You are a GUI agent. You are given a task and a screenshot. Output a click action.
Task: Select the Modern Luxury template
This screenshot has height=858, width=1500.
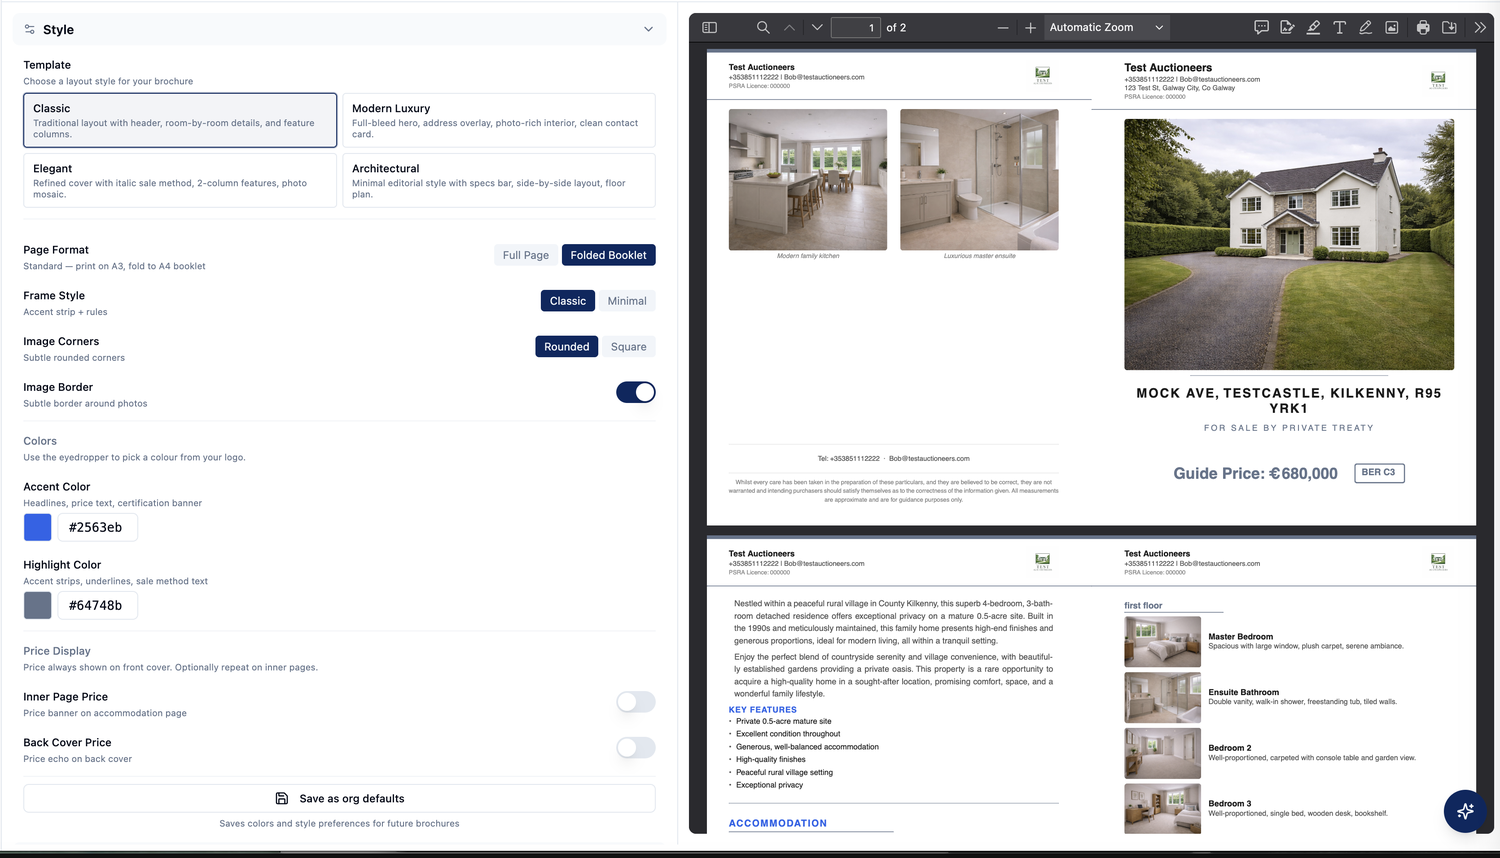[499, 120]
